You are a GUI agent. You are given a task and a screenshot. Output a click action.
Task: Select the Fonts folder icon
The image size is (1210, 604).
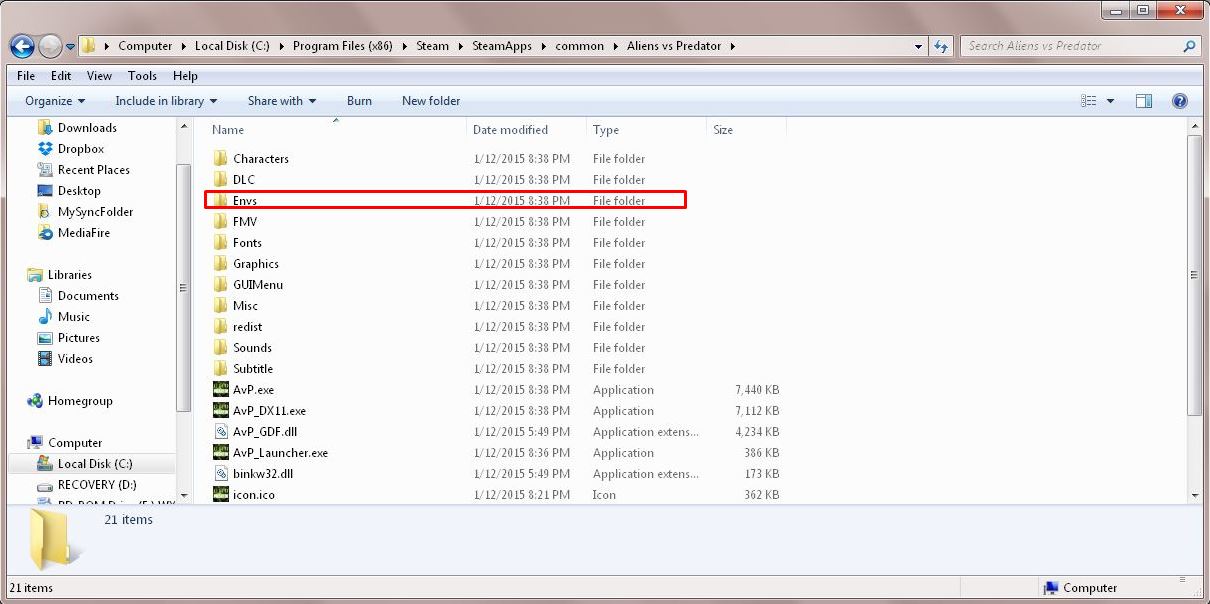coord(221,243)
